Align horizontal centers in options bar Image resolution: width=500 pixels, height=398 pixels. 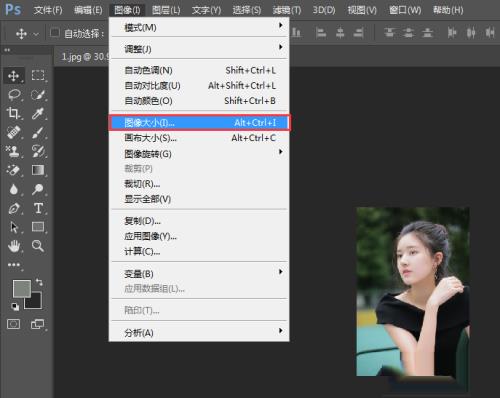tap(340, 33)
